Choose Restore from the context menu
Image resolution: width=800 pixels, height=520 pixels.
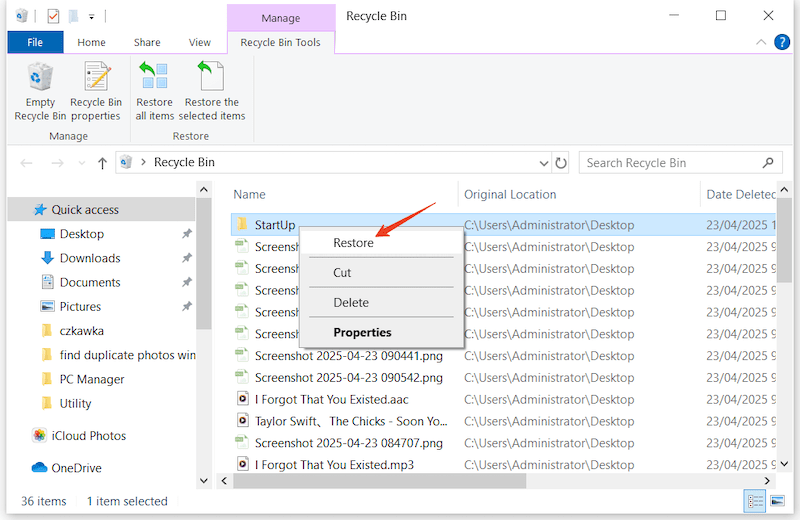pos(353,243)
